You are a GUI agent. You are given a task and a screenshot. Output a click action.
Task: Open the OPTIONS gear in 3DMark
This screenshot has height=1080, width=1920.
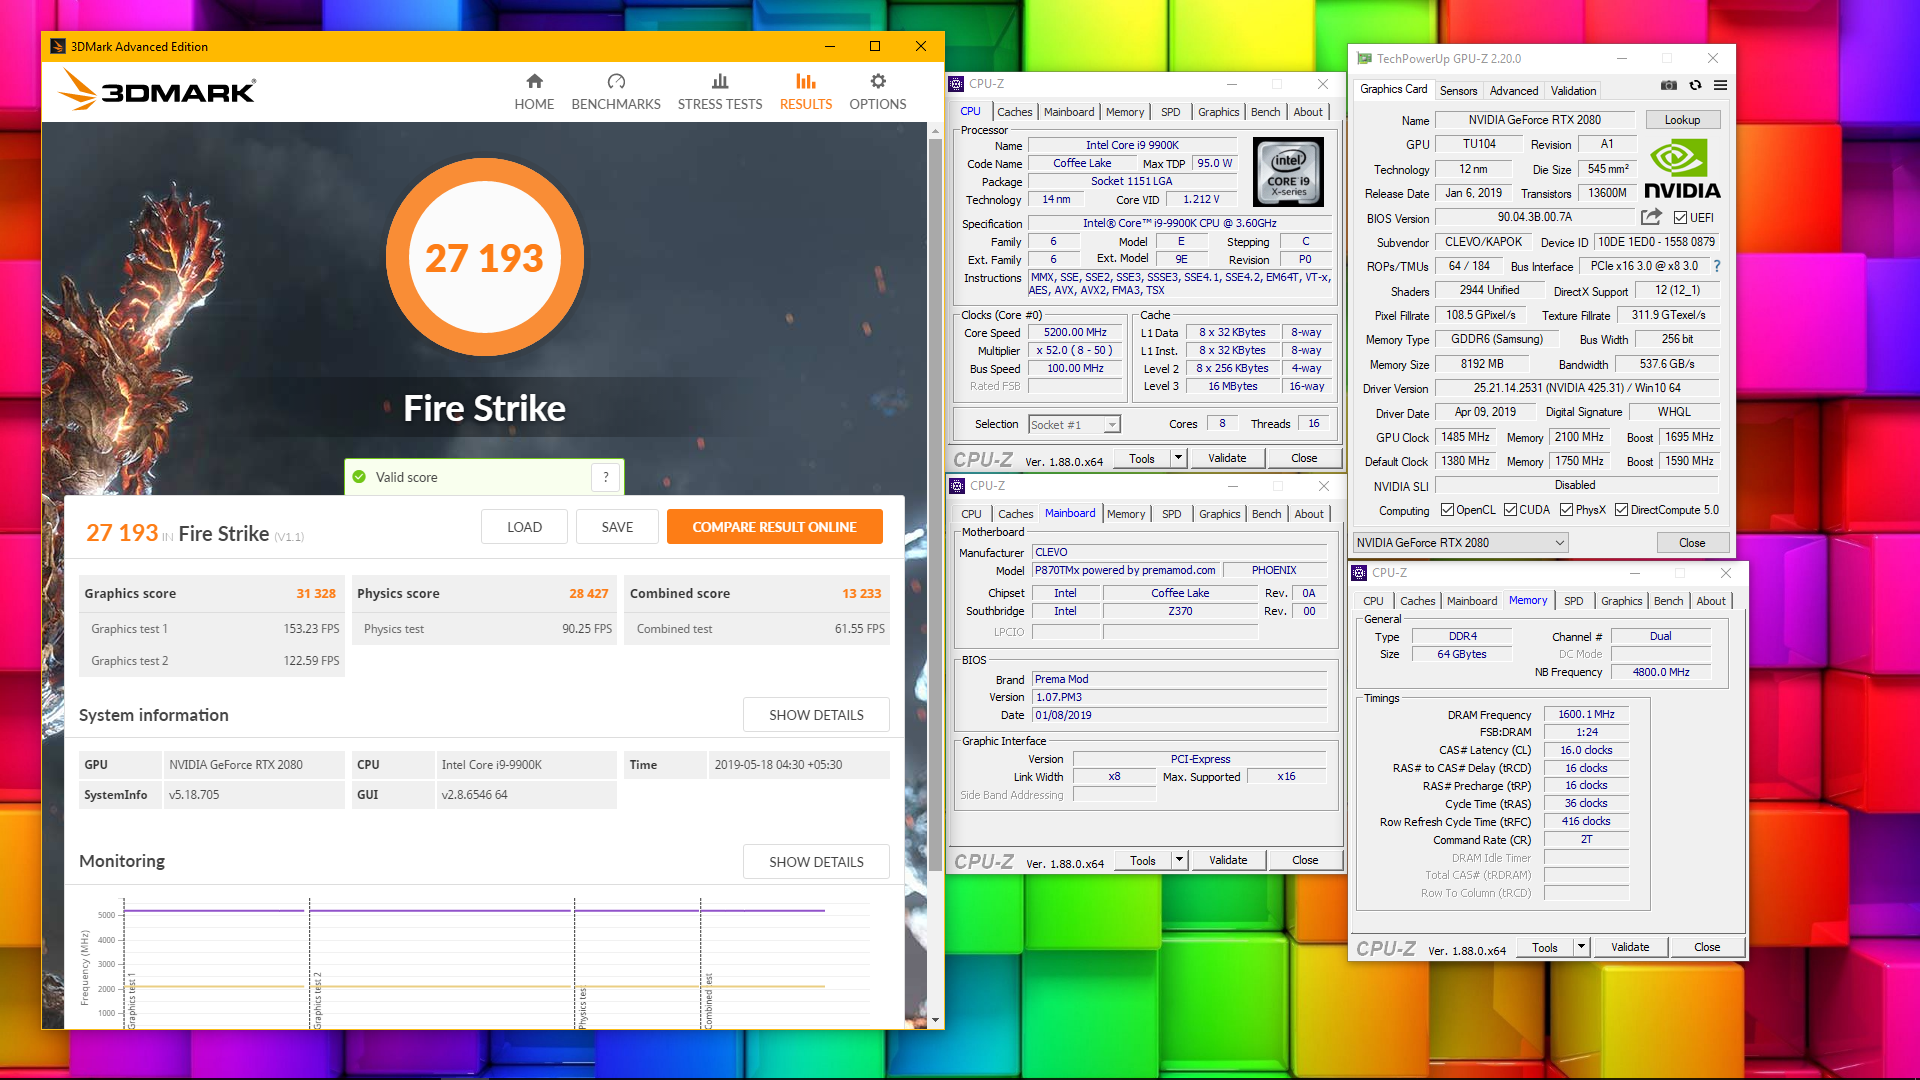pyautogui.click(x=878, y=92)
